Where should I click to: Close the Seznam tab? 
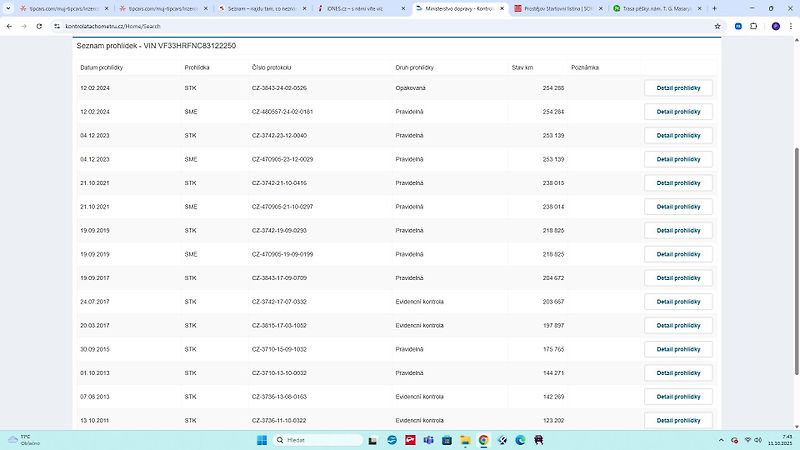click(305, 9)
